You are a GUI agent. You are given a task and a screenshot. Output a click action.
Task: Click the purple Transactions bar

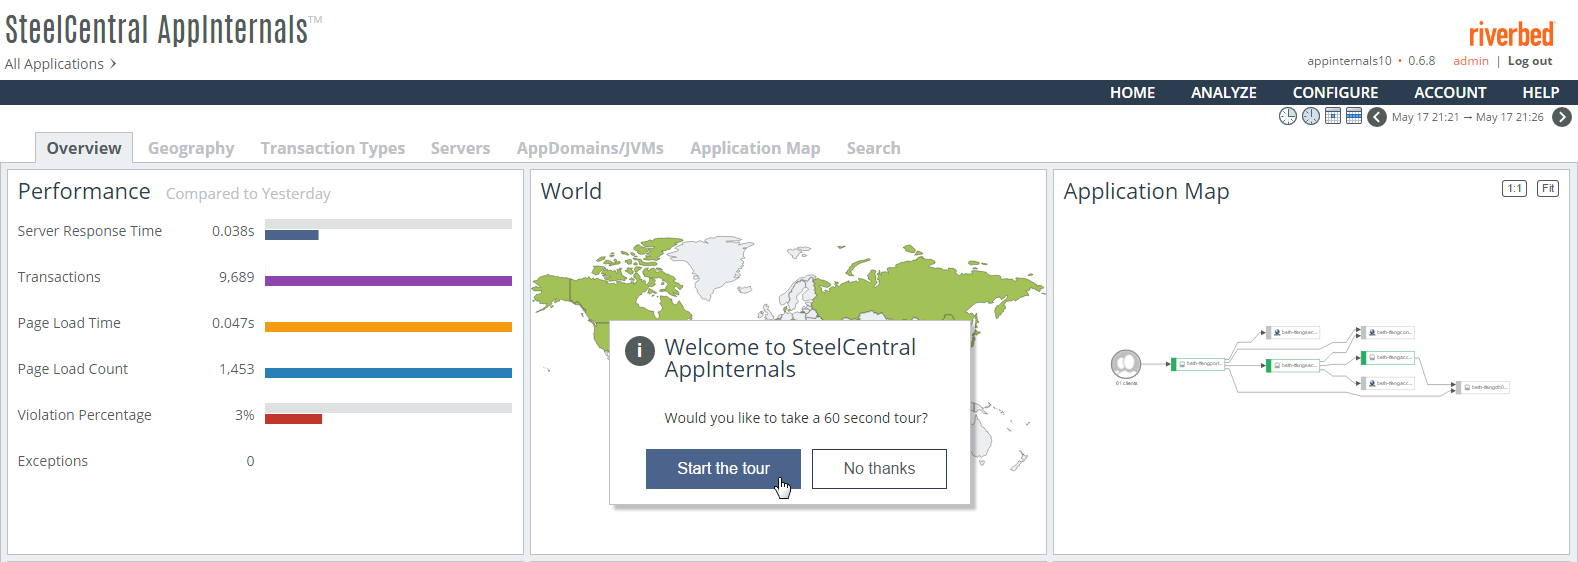coord(388,281)
